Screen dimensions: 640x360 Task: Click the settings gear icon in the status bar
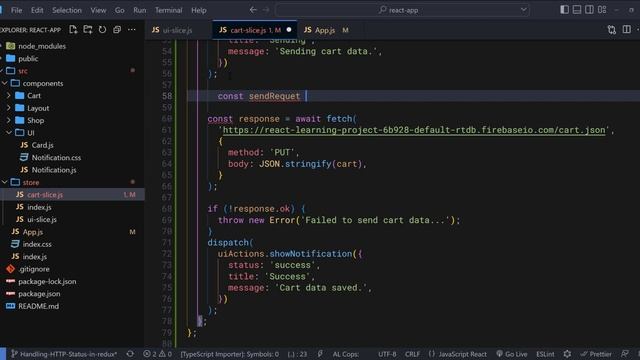click(567, 354)
